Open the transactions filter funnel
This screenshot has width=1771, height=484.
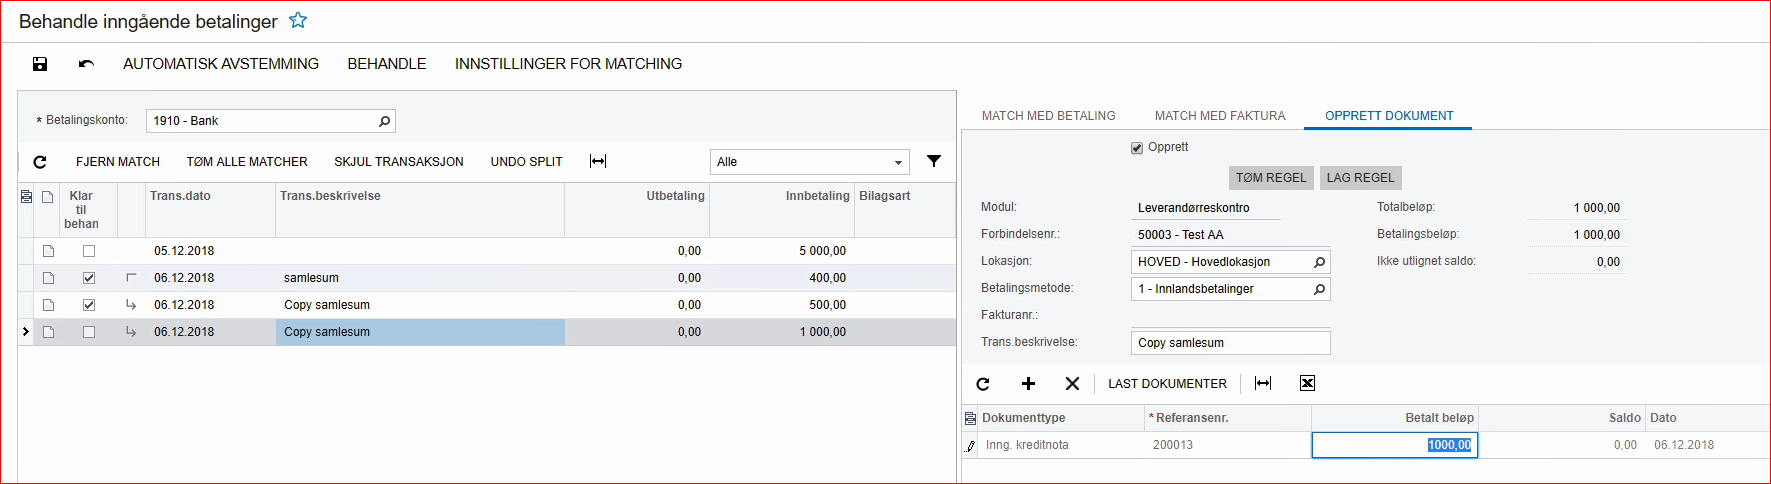[934, 161]
